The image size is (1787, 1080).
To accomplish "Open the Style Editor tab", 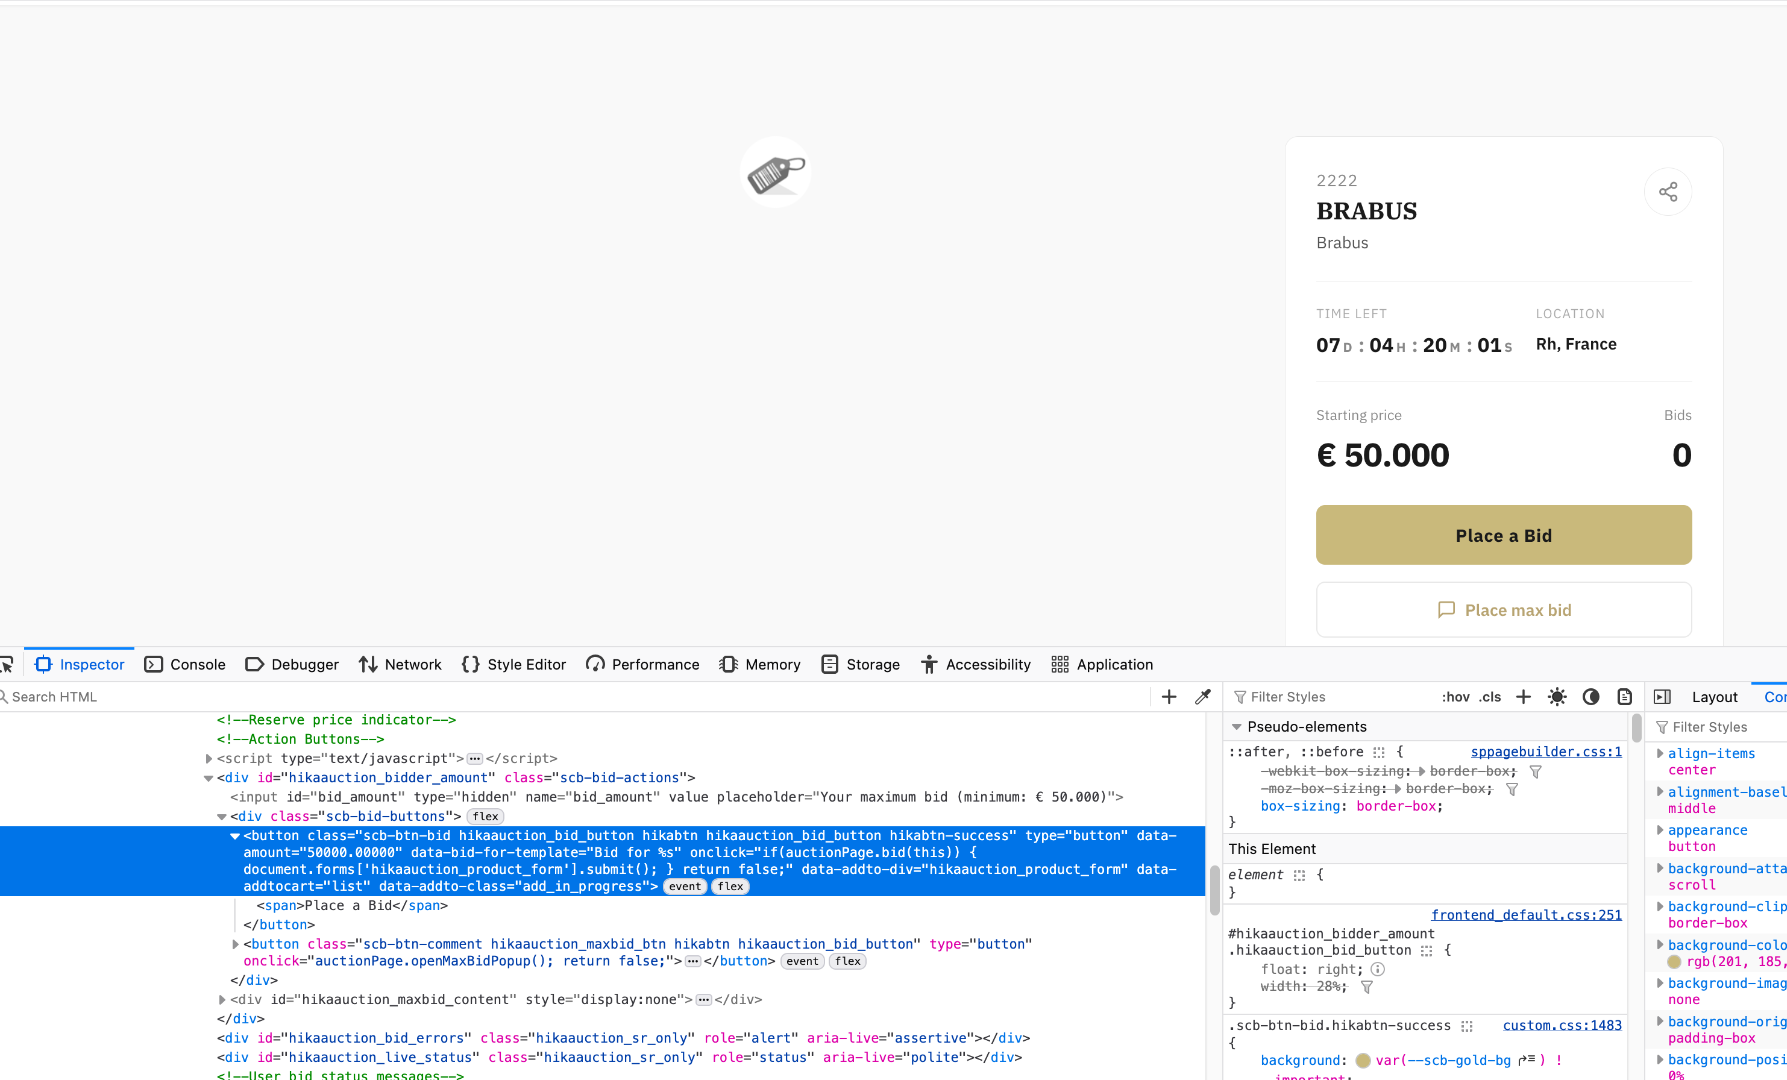I will pos(514,665).
